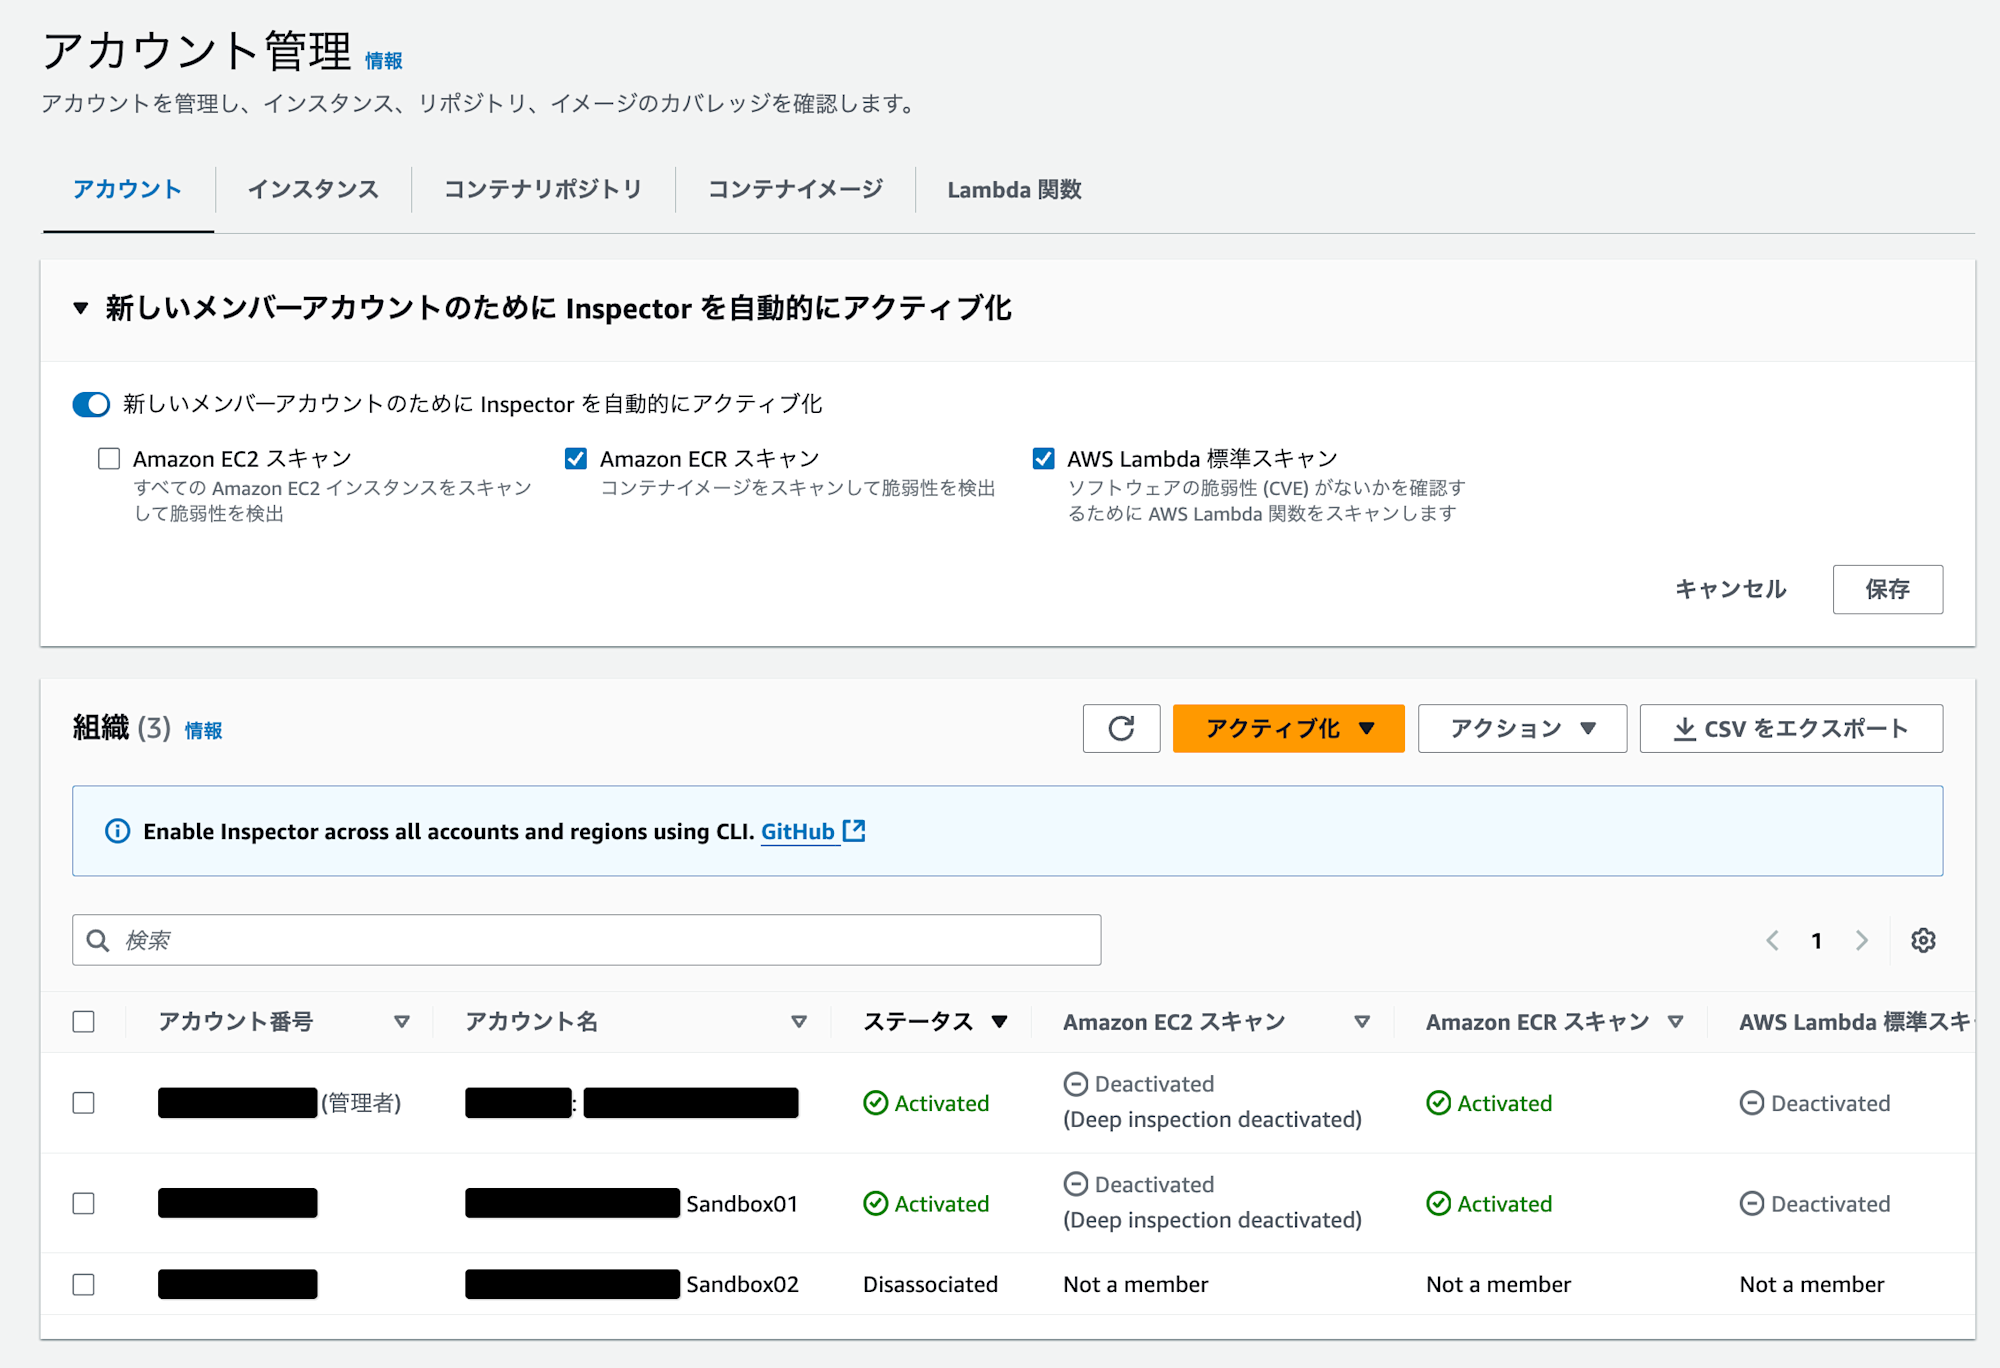Click the (管理者) label in first row

361,1103
